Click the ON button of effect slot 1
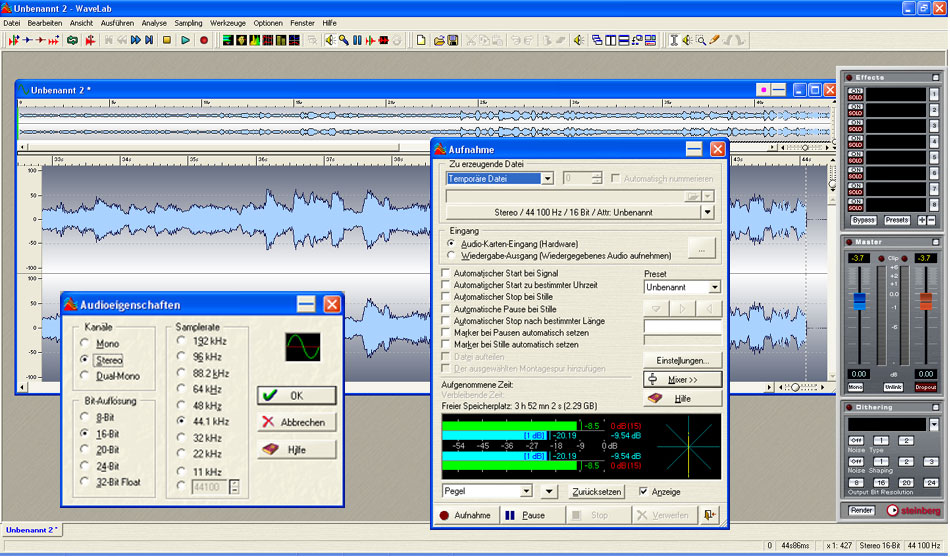This screenshot has width=950, height=557. 855,91
